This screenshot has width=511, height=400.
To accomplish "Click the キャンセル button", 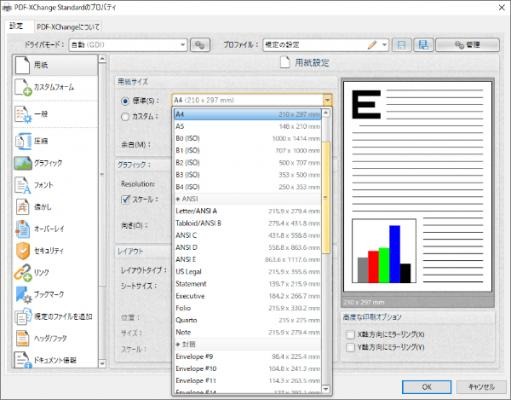I will point(481,387).
